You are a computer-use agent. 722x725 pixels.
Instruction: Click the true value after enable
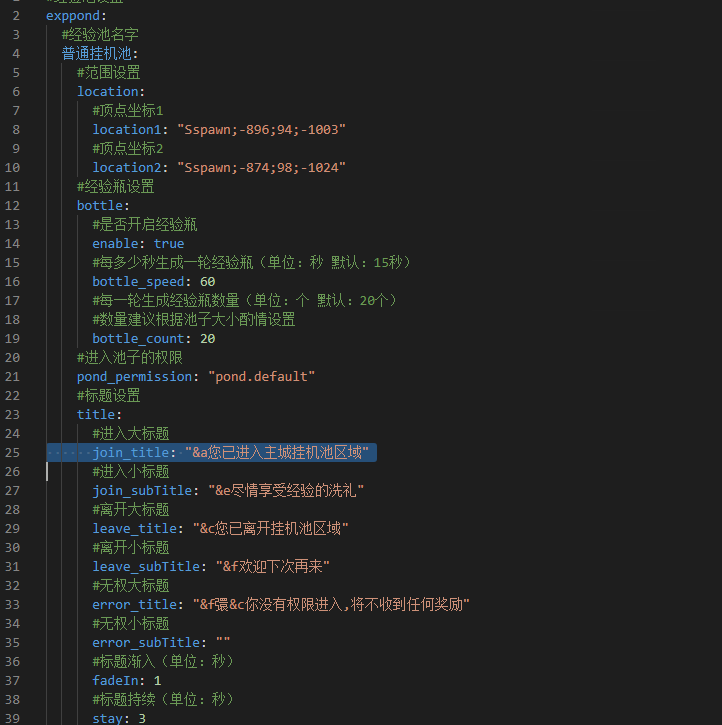pos(169,244)
